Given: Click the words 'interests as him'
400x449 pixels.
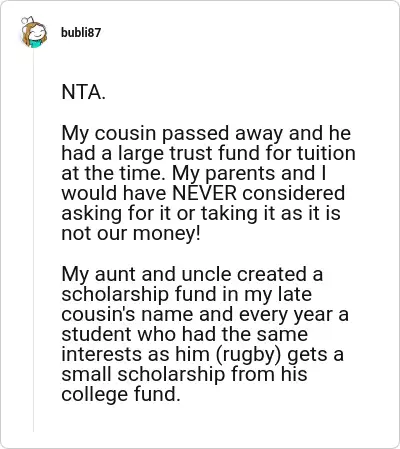Looking at the screenshot, I should click(x=135, y=354).
